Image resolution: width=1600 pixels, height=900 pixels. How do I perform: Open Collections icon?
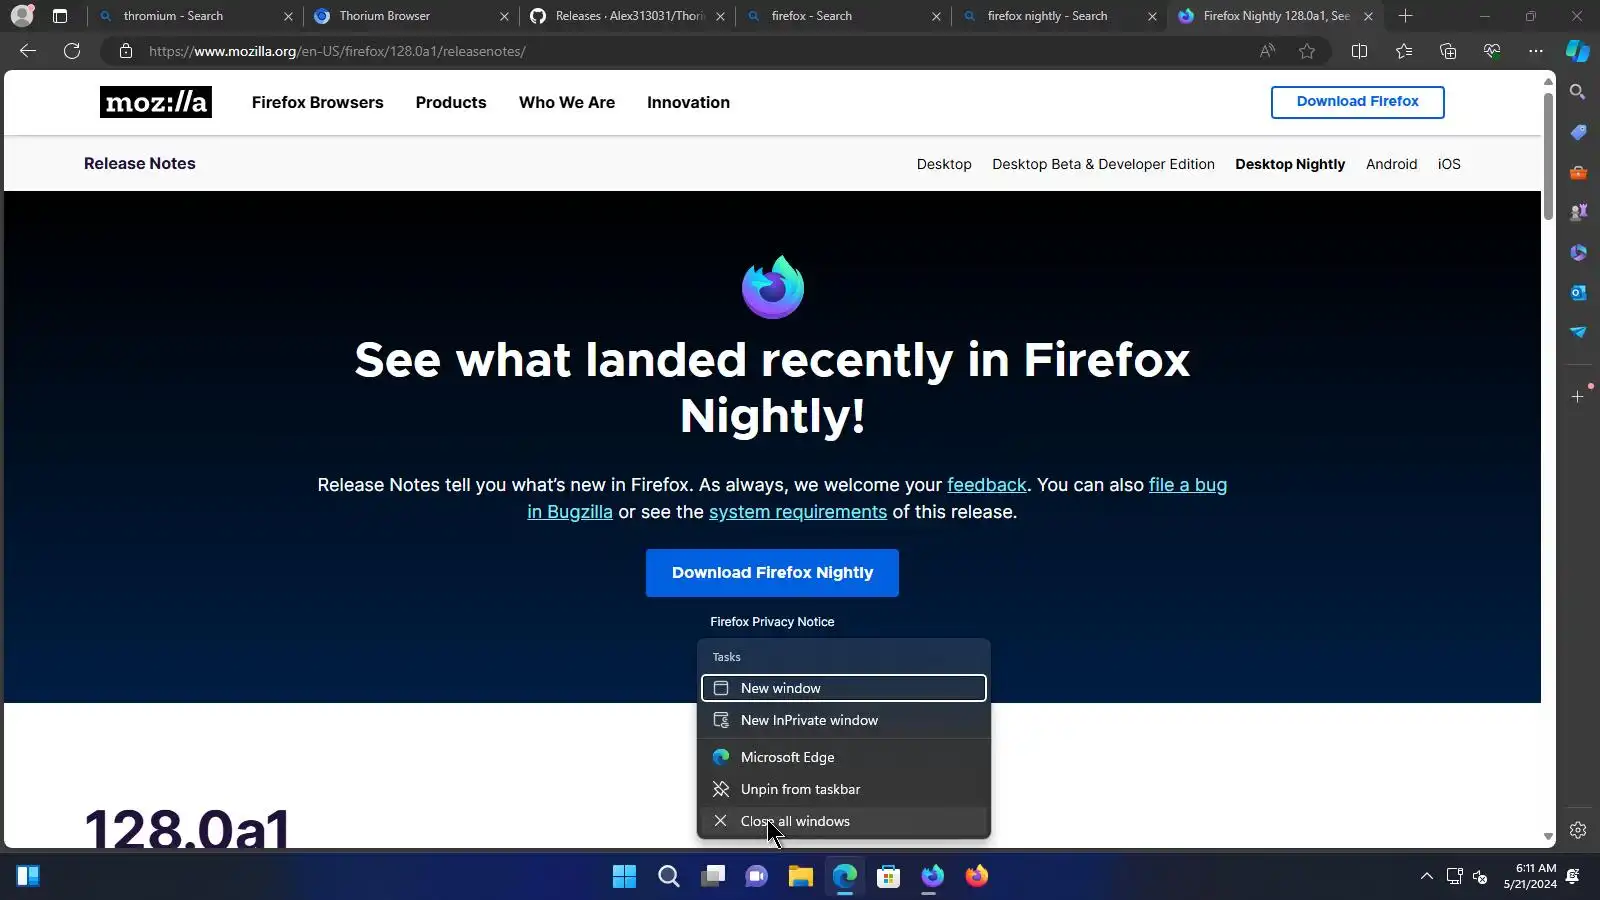[x=1448, y=51]
